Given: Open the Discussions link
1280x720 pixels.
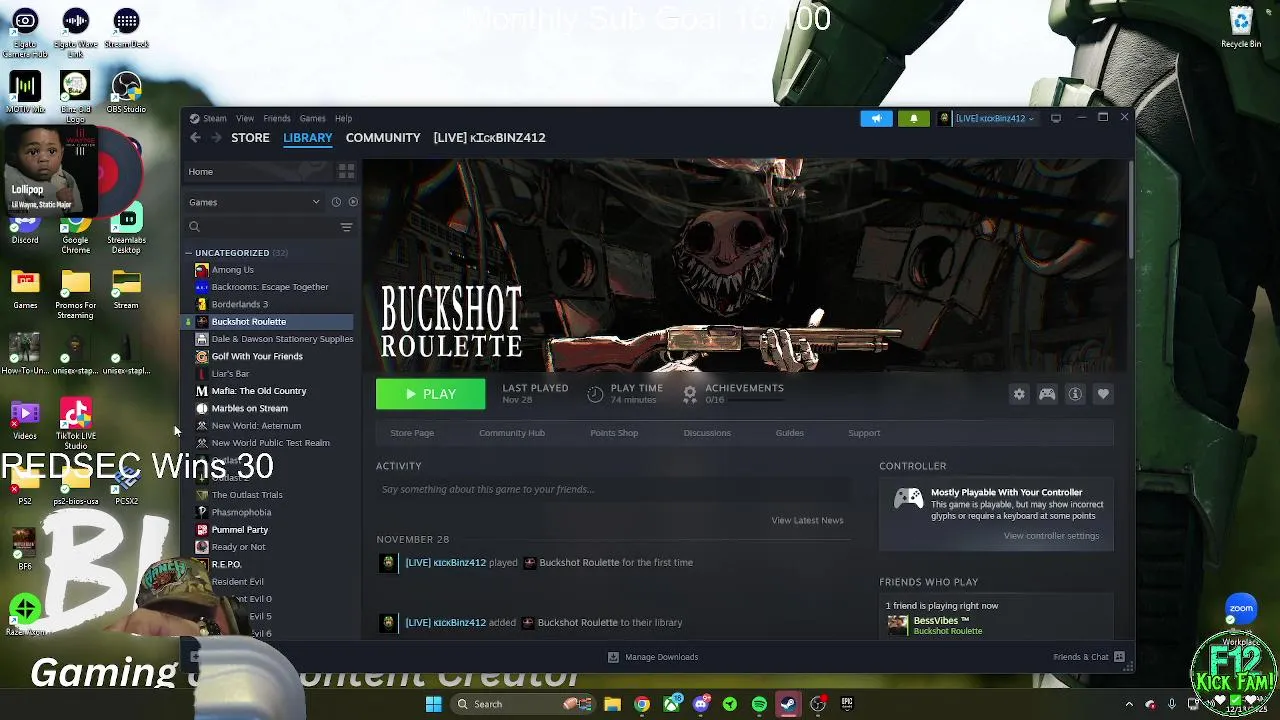Looking at the screenshot, I should (707, 433).
